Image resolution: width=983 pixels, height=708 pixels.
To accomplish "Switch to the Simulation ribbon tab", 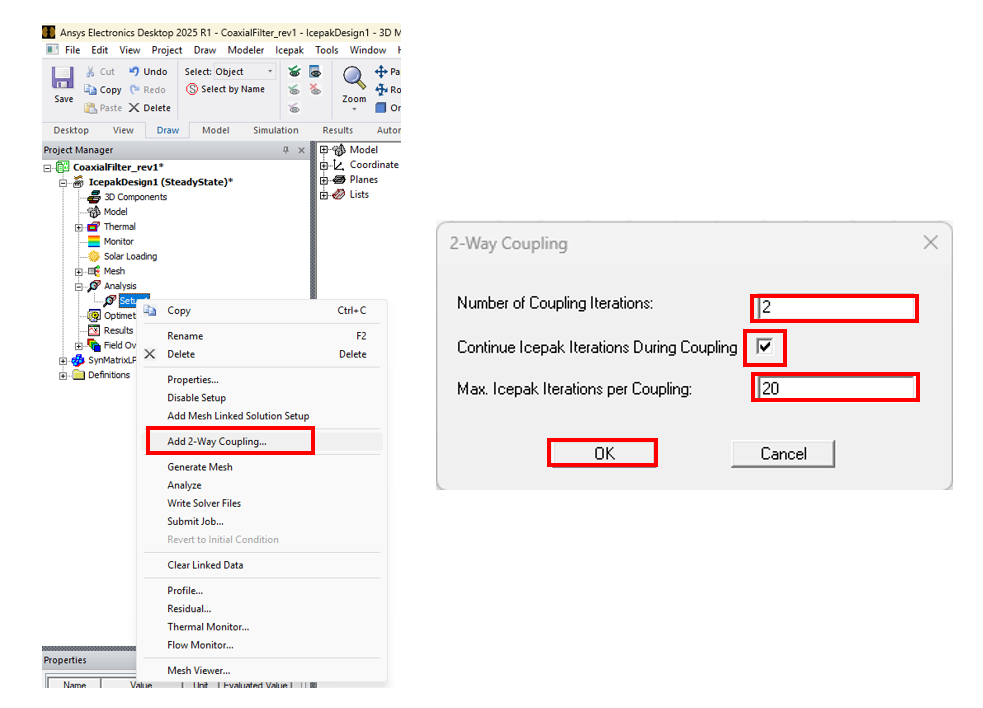I will [x=276, y=130].
